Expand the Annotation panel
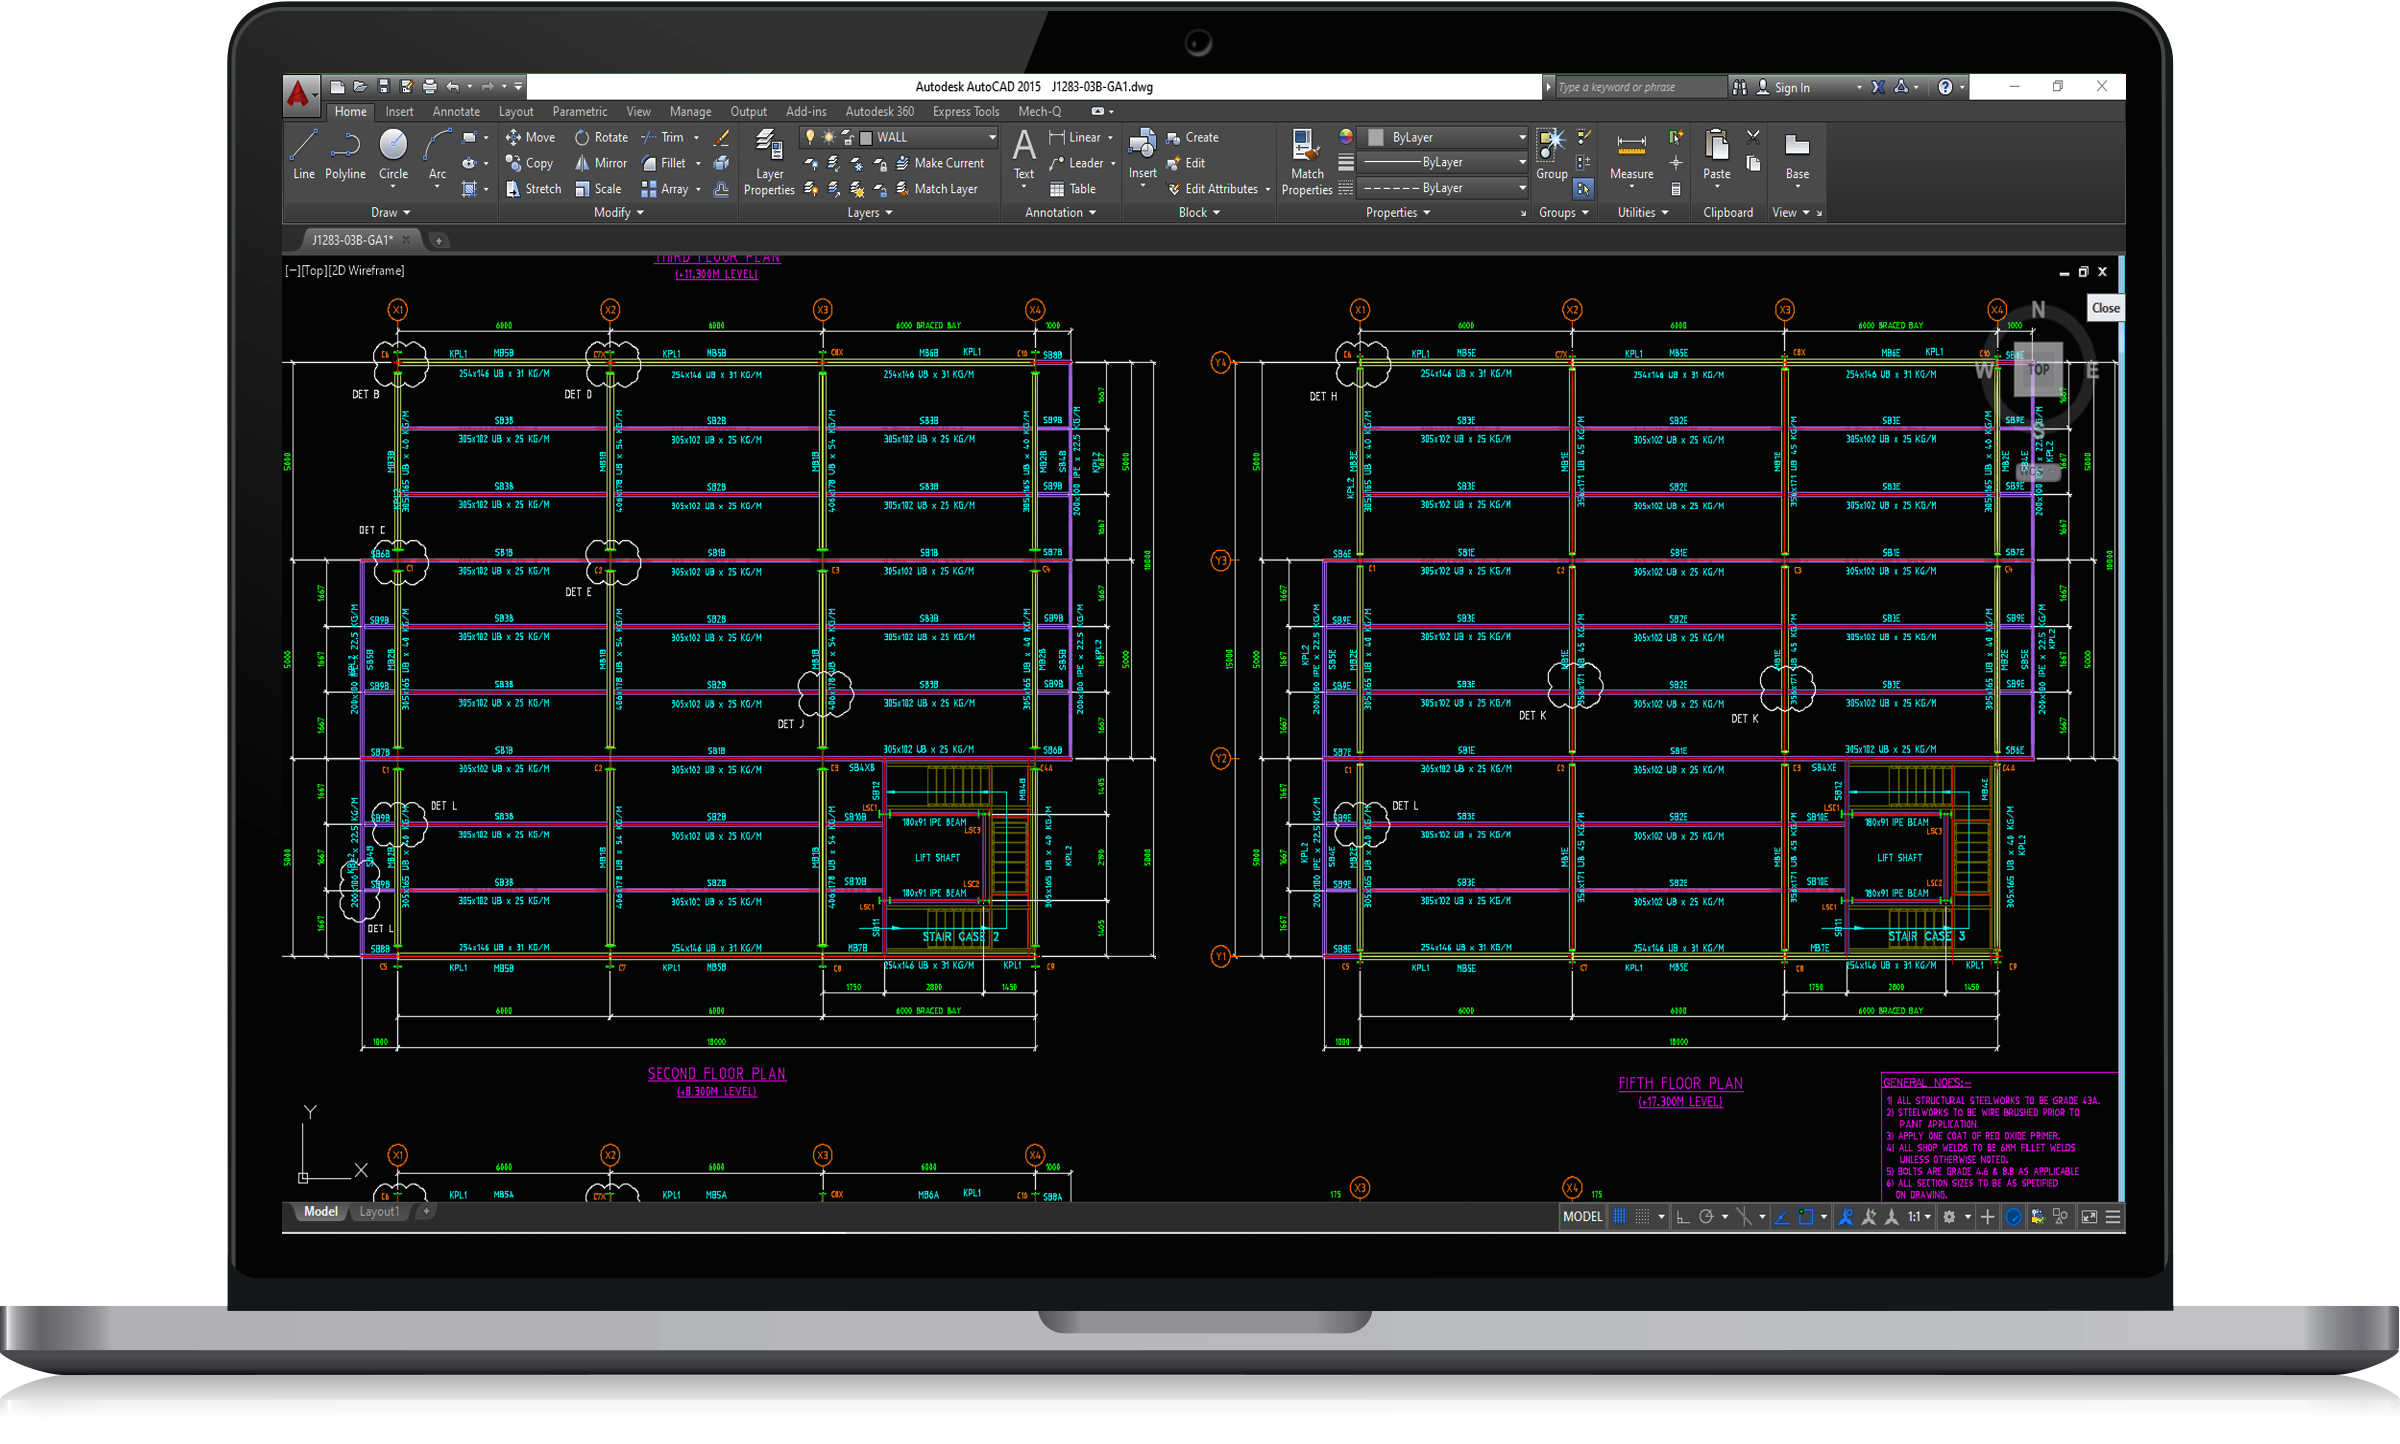The height and width of the screenshot is (1444, 2400). coord(1060,213)
